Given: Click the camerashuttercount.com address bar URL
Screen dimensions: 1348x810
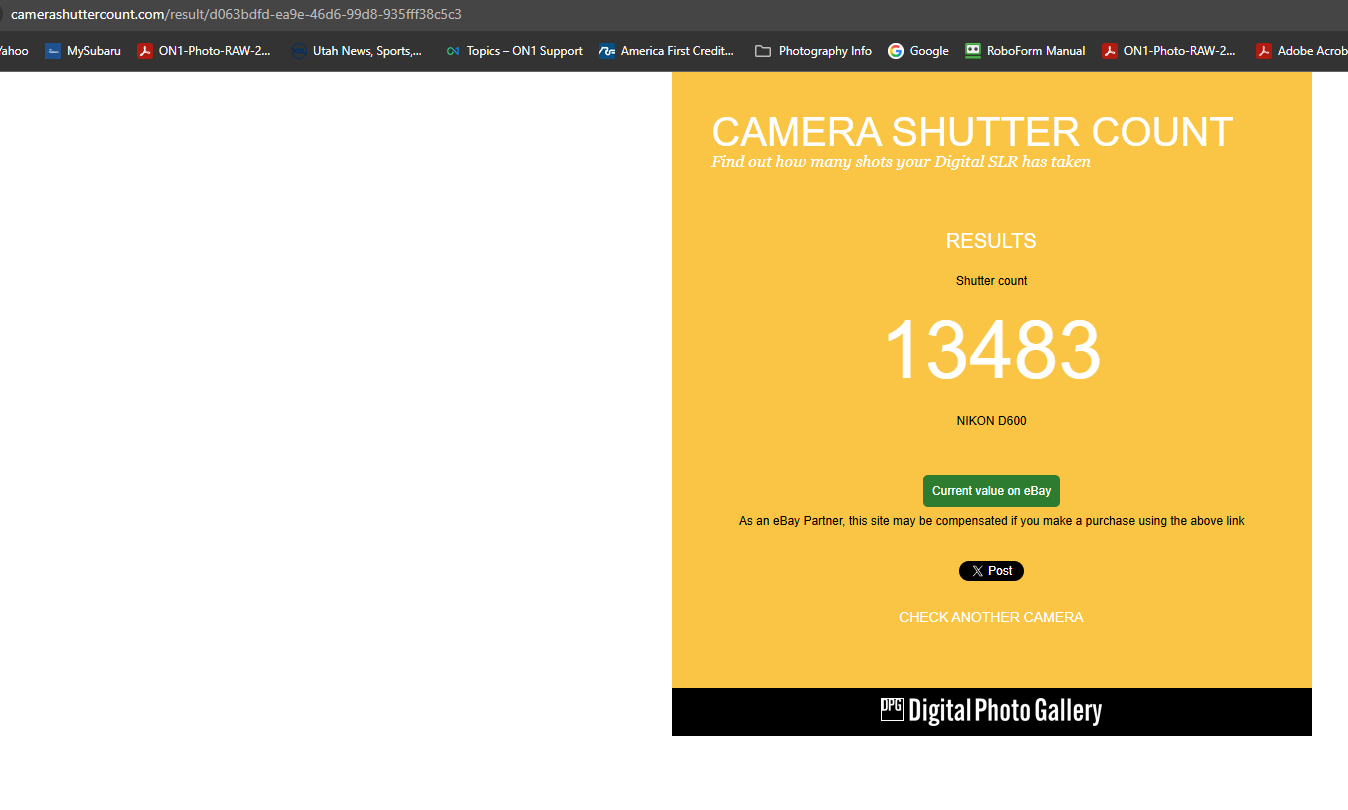Looking at the screenshot, I should [x=236, y=14].
